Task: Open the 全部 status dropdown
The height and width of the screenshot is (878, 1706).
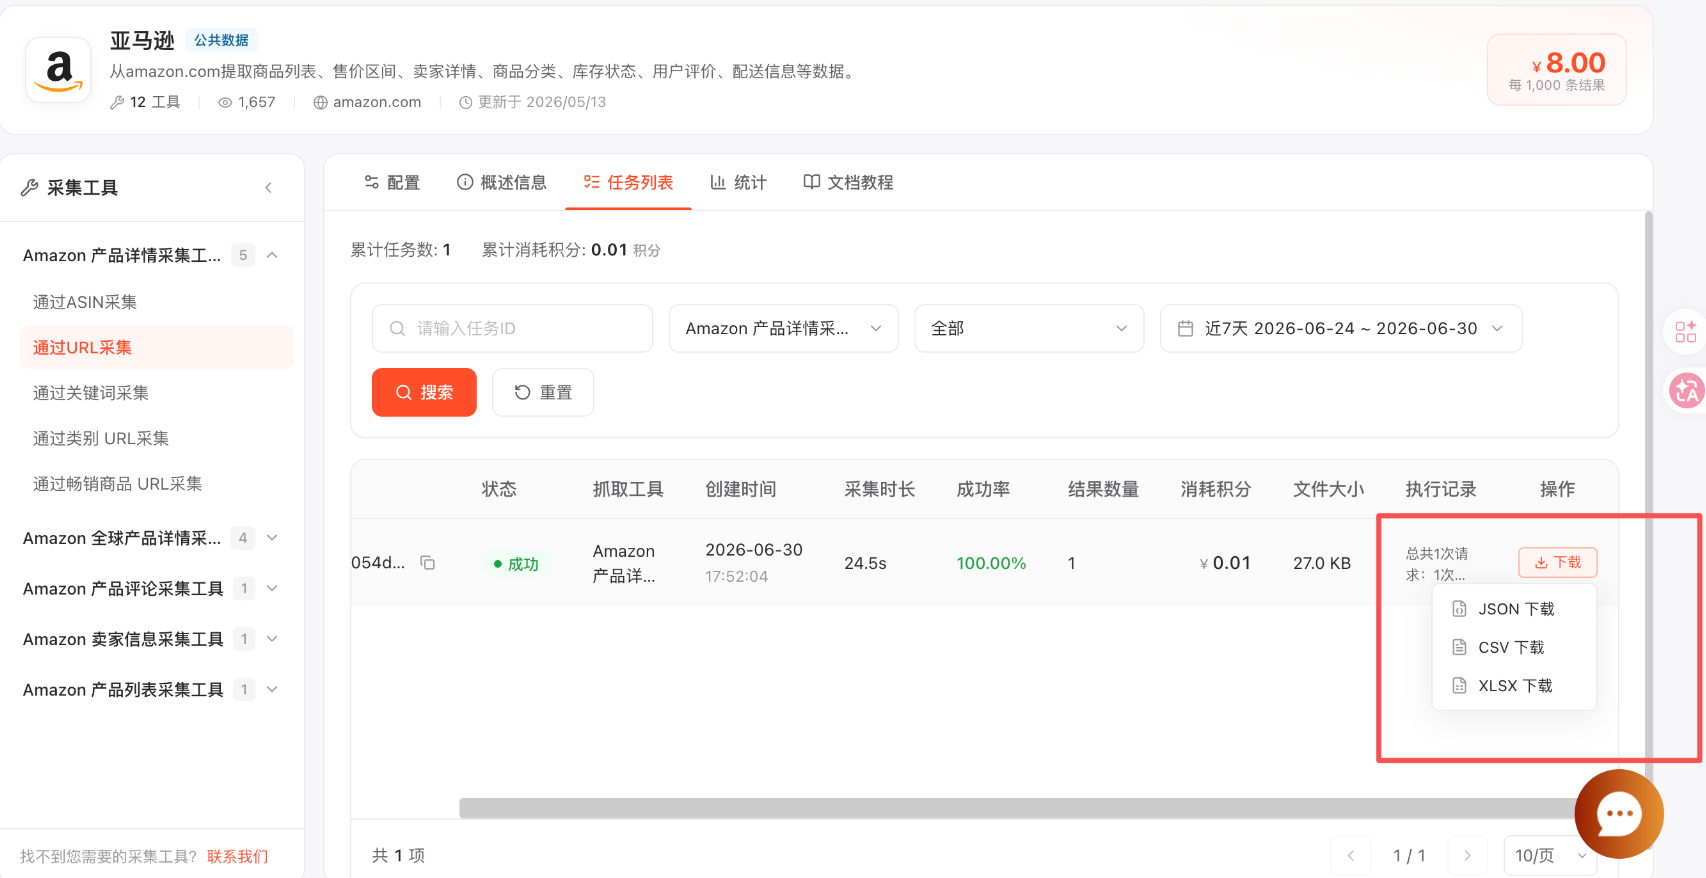Action: click(1029, 328)
